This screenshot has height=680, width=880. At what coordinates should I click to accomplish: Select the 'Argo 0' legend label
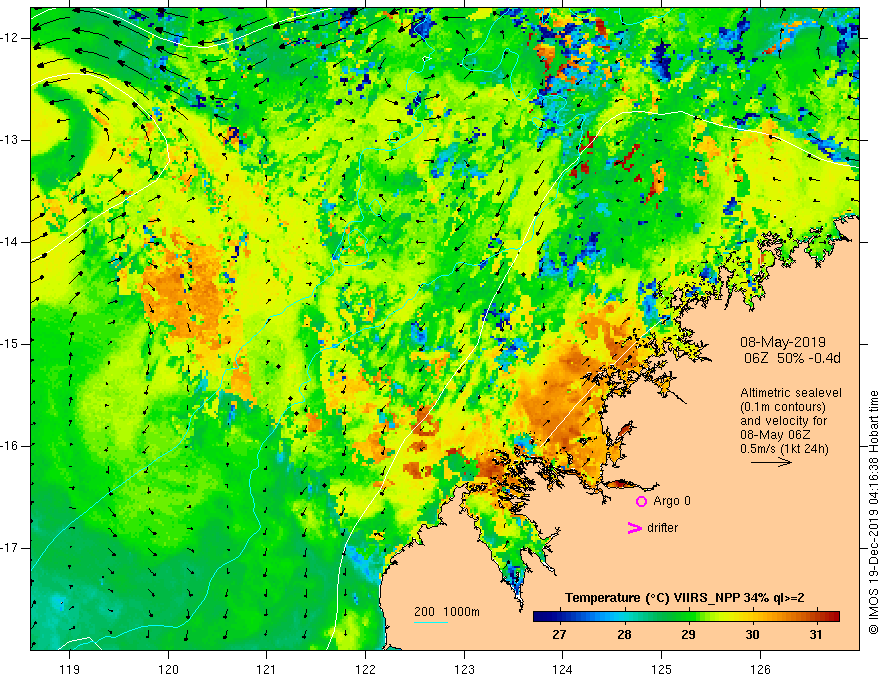(x=672, y=500)
